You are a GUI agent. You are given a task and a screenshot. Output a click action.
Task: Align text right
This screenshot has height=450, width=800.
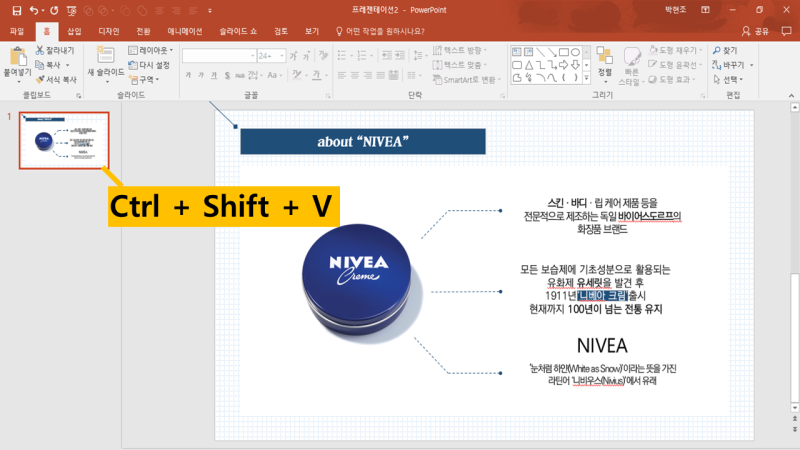click(367, 76)
